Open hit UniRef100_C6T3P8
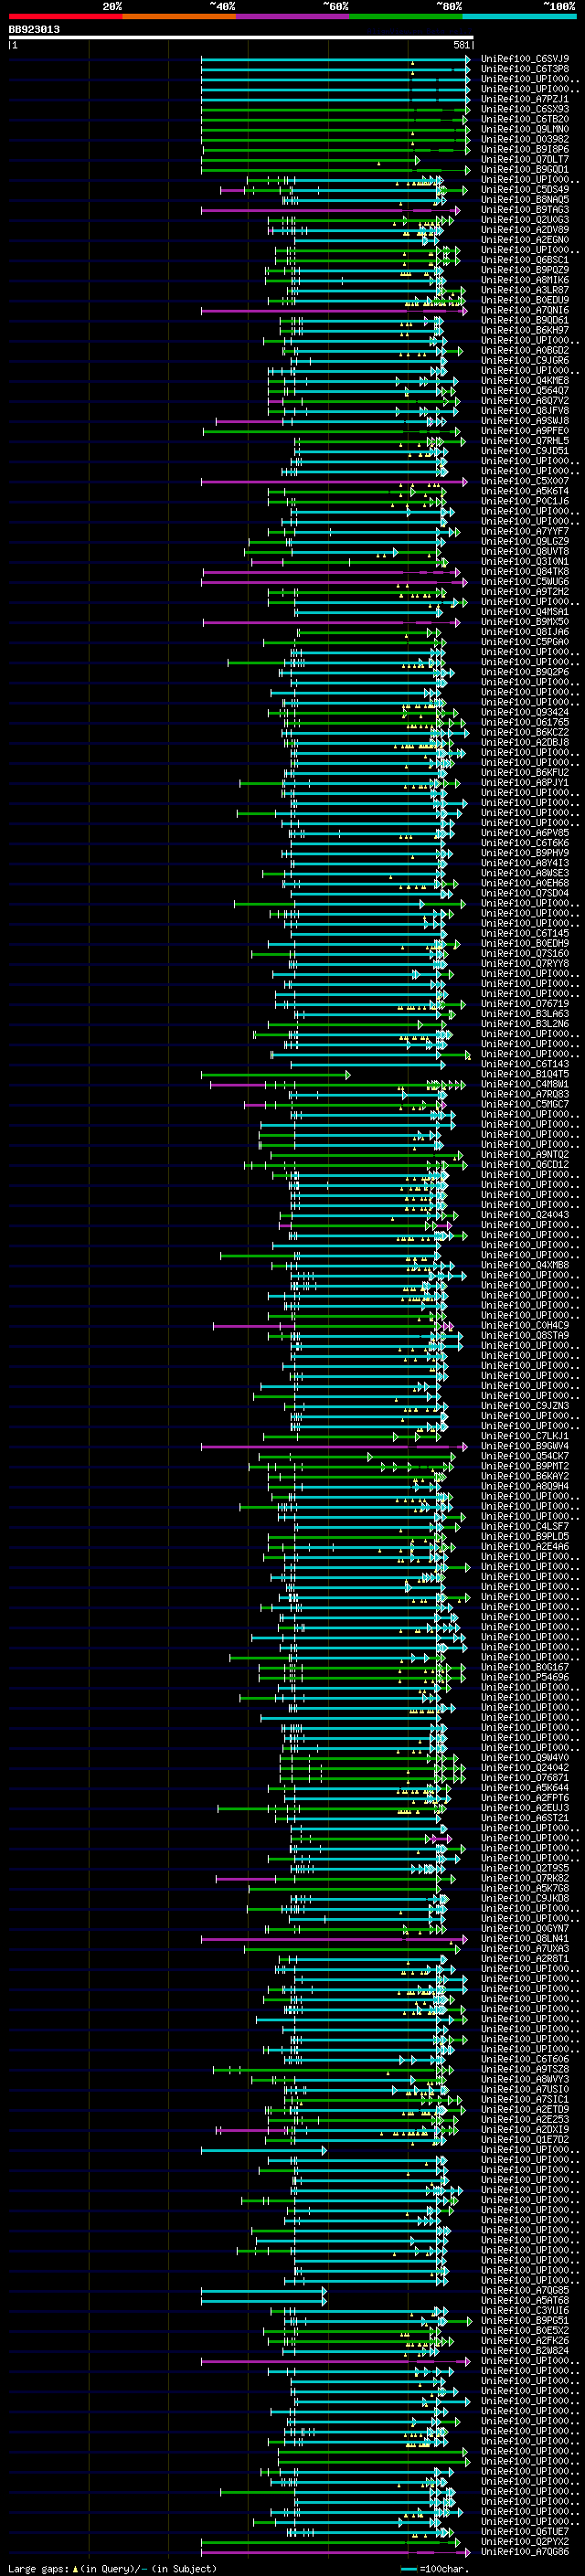The height and width of the screenshot is (2576, 585). tap(525, 69)
